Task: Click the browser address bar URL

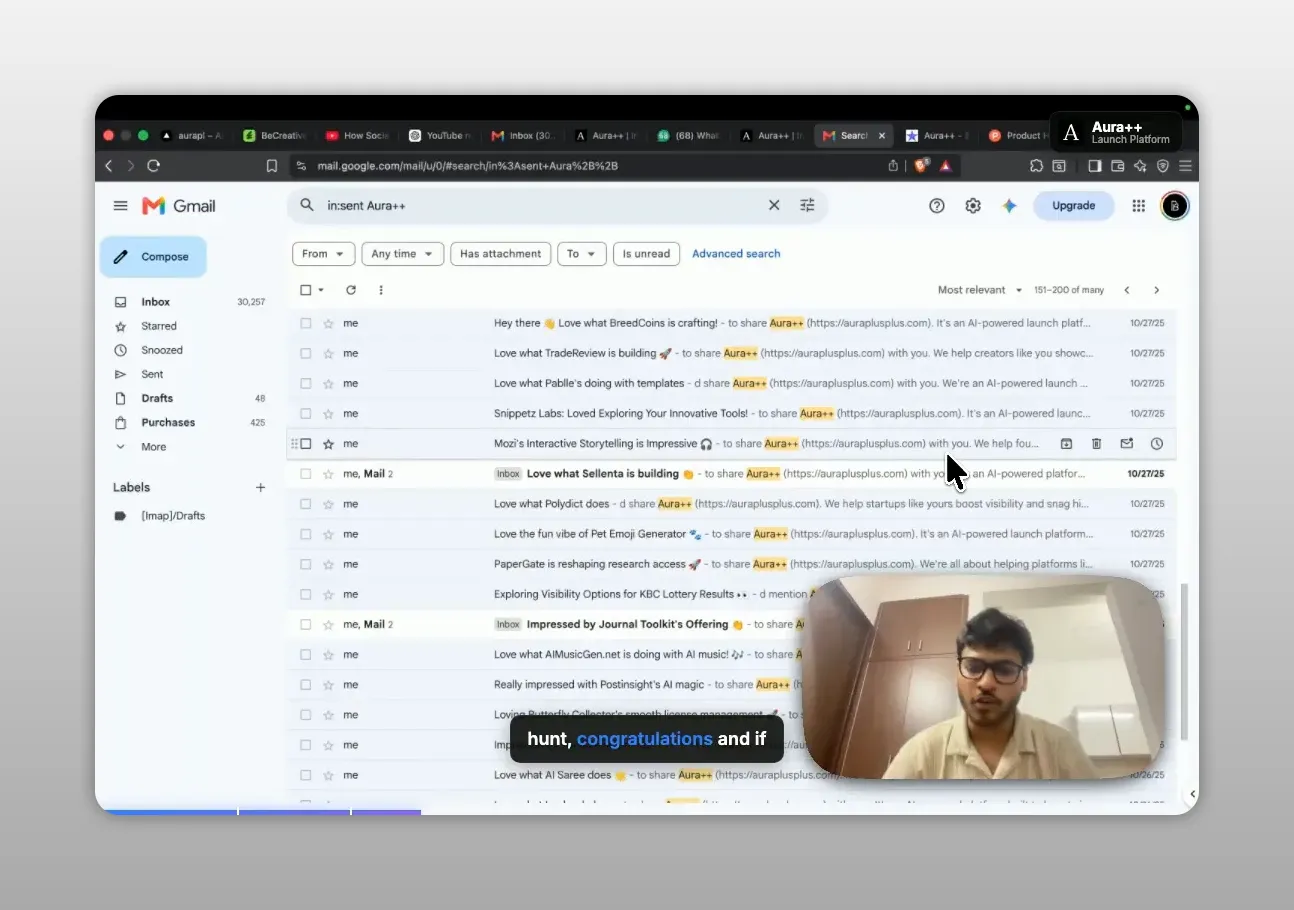Action: coord(467,166)
